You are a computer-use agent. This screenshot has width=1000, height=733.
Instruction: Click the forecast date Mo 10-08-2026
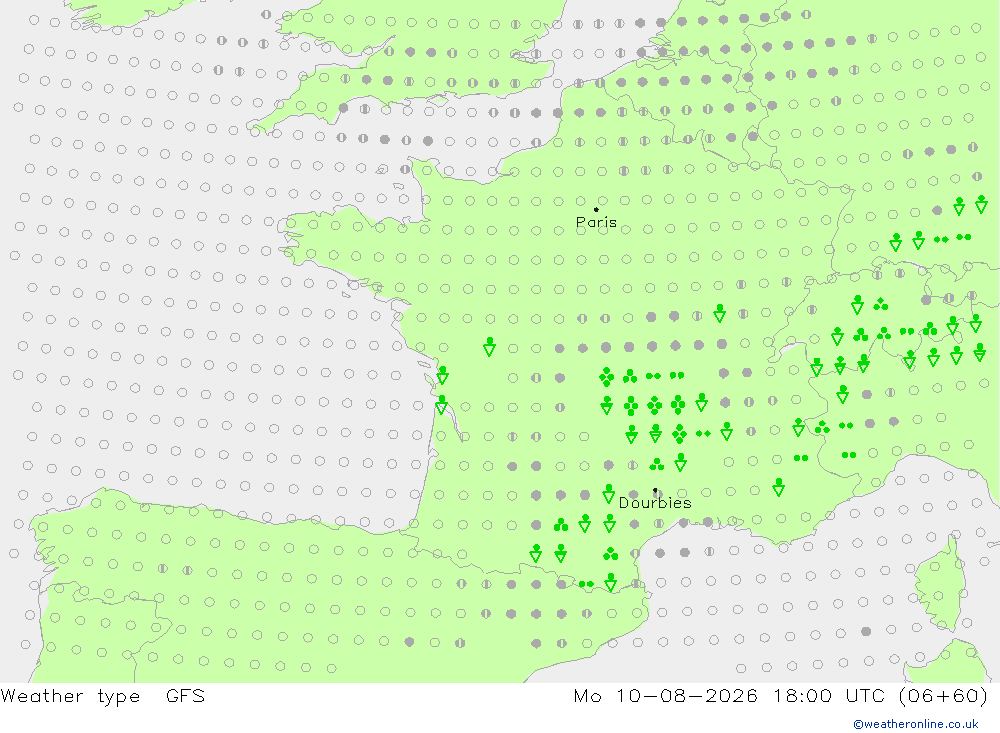click(666, 696)
